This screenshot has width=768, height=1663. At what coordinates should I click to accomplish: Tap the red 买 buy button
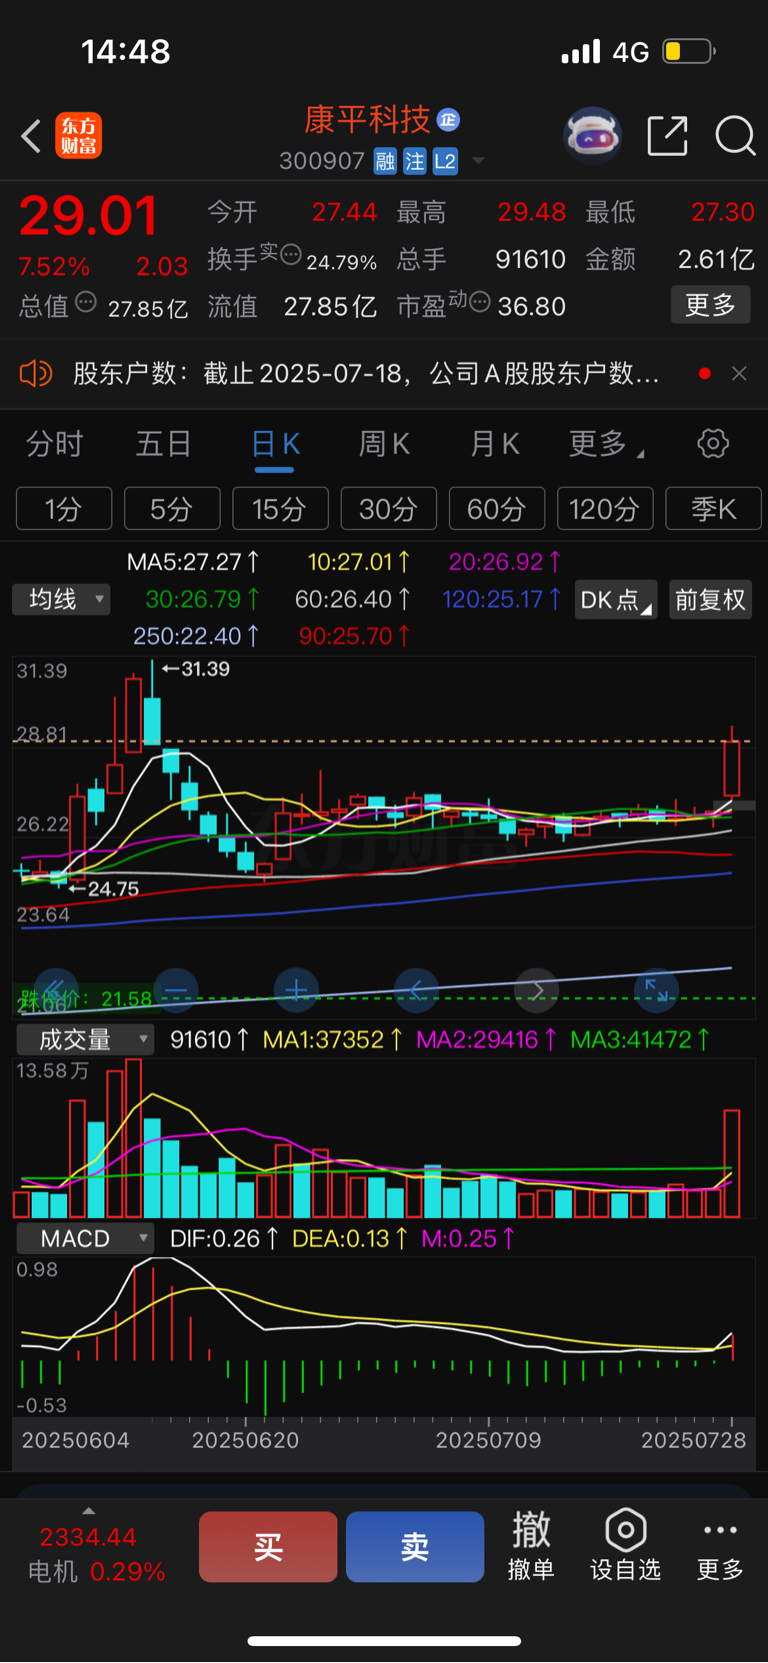click(268, 1547)
